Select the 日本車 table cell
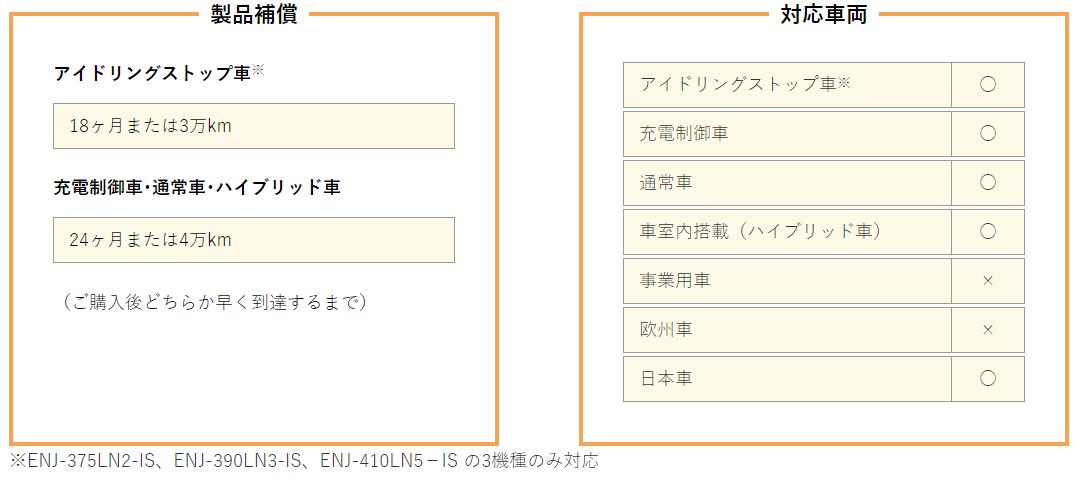The height and width of the screenshot is (480, 1080). click(x=787, y=379)
